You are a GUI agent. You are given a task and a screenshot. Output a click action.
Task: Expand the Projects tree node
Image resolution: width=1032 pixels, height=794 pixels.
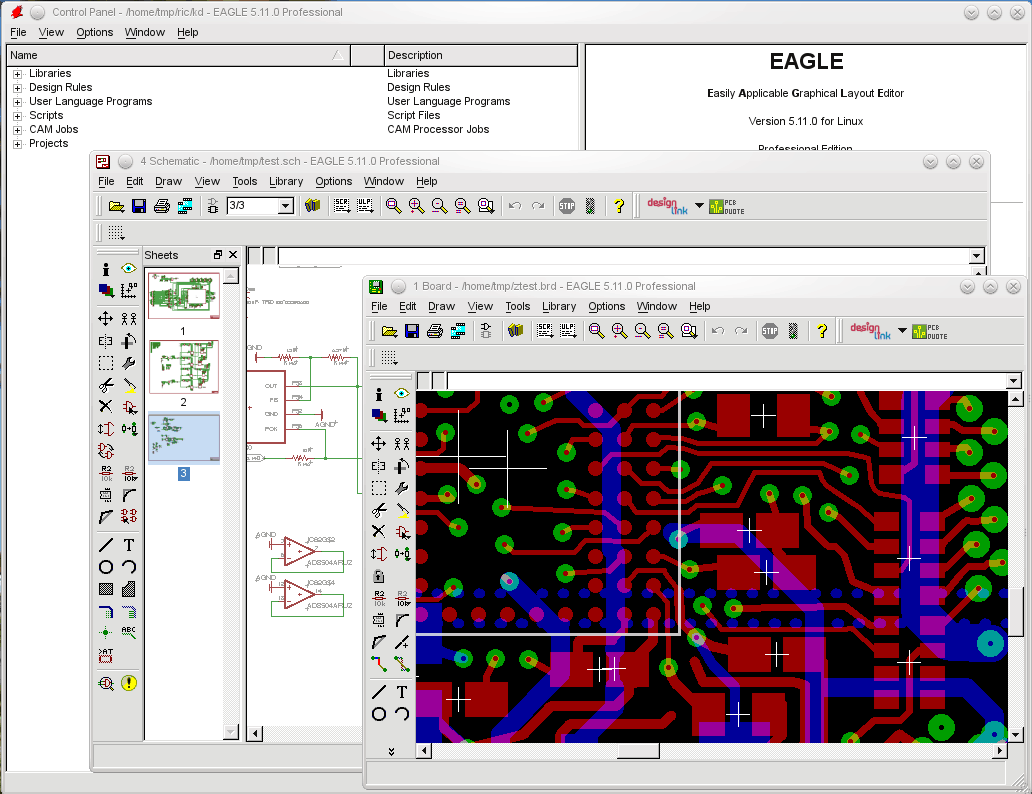[17, 144]
